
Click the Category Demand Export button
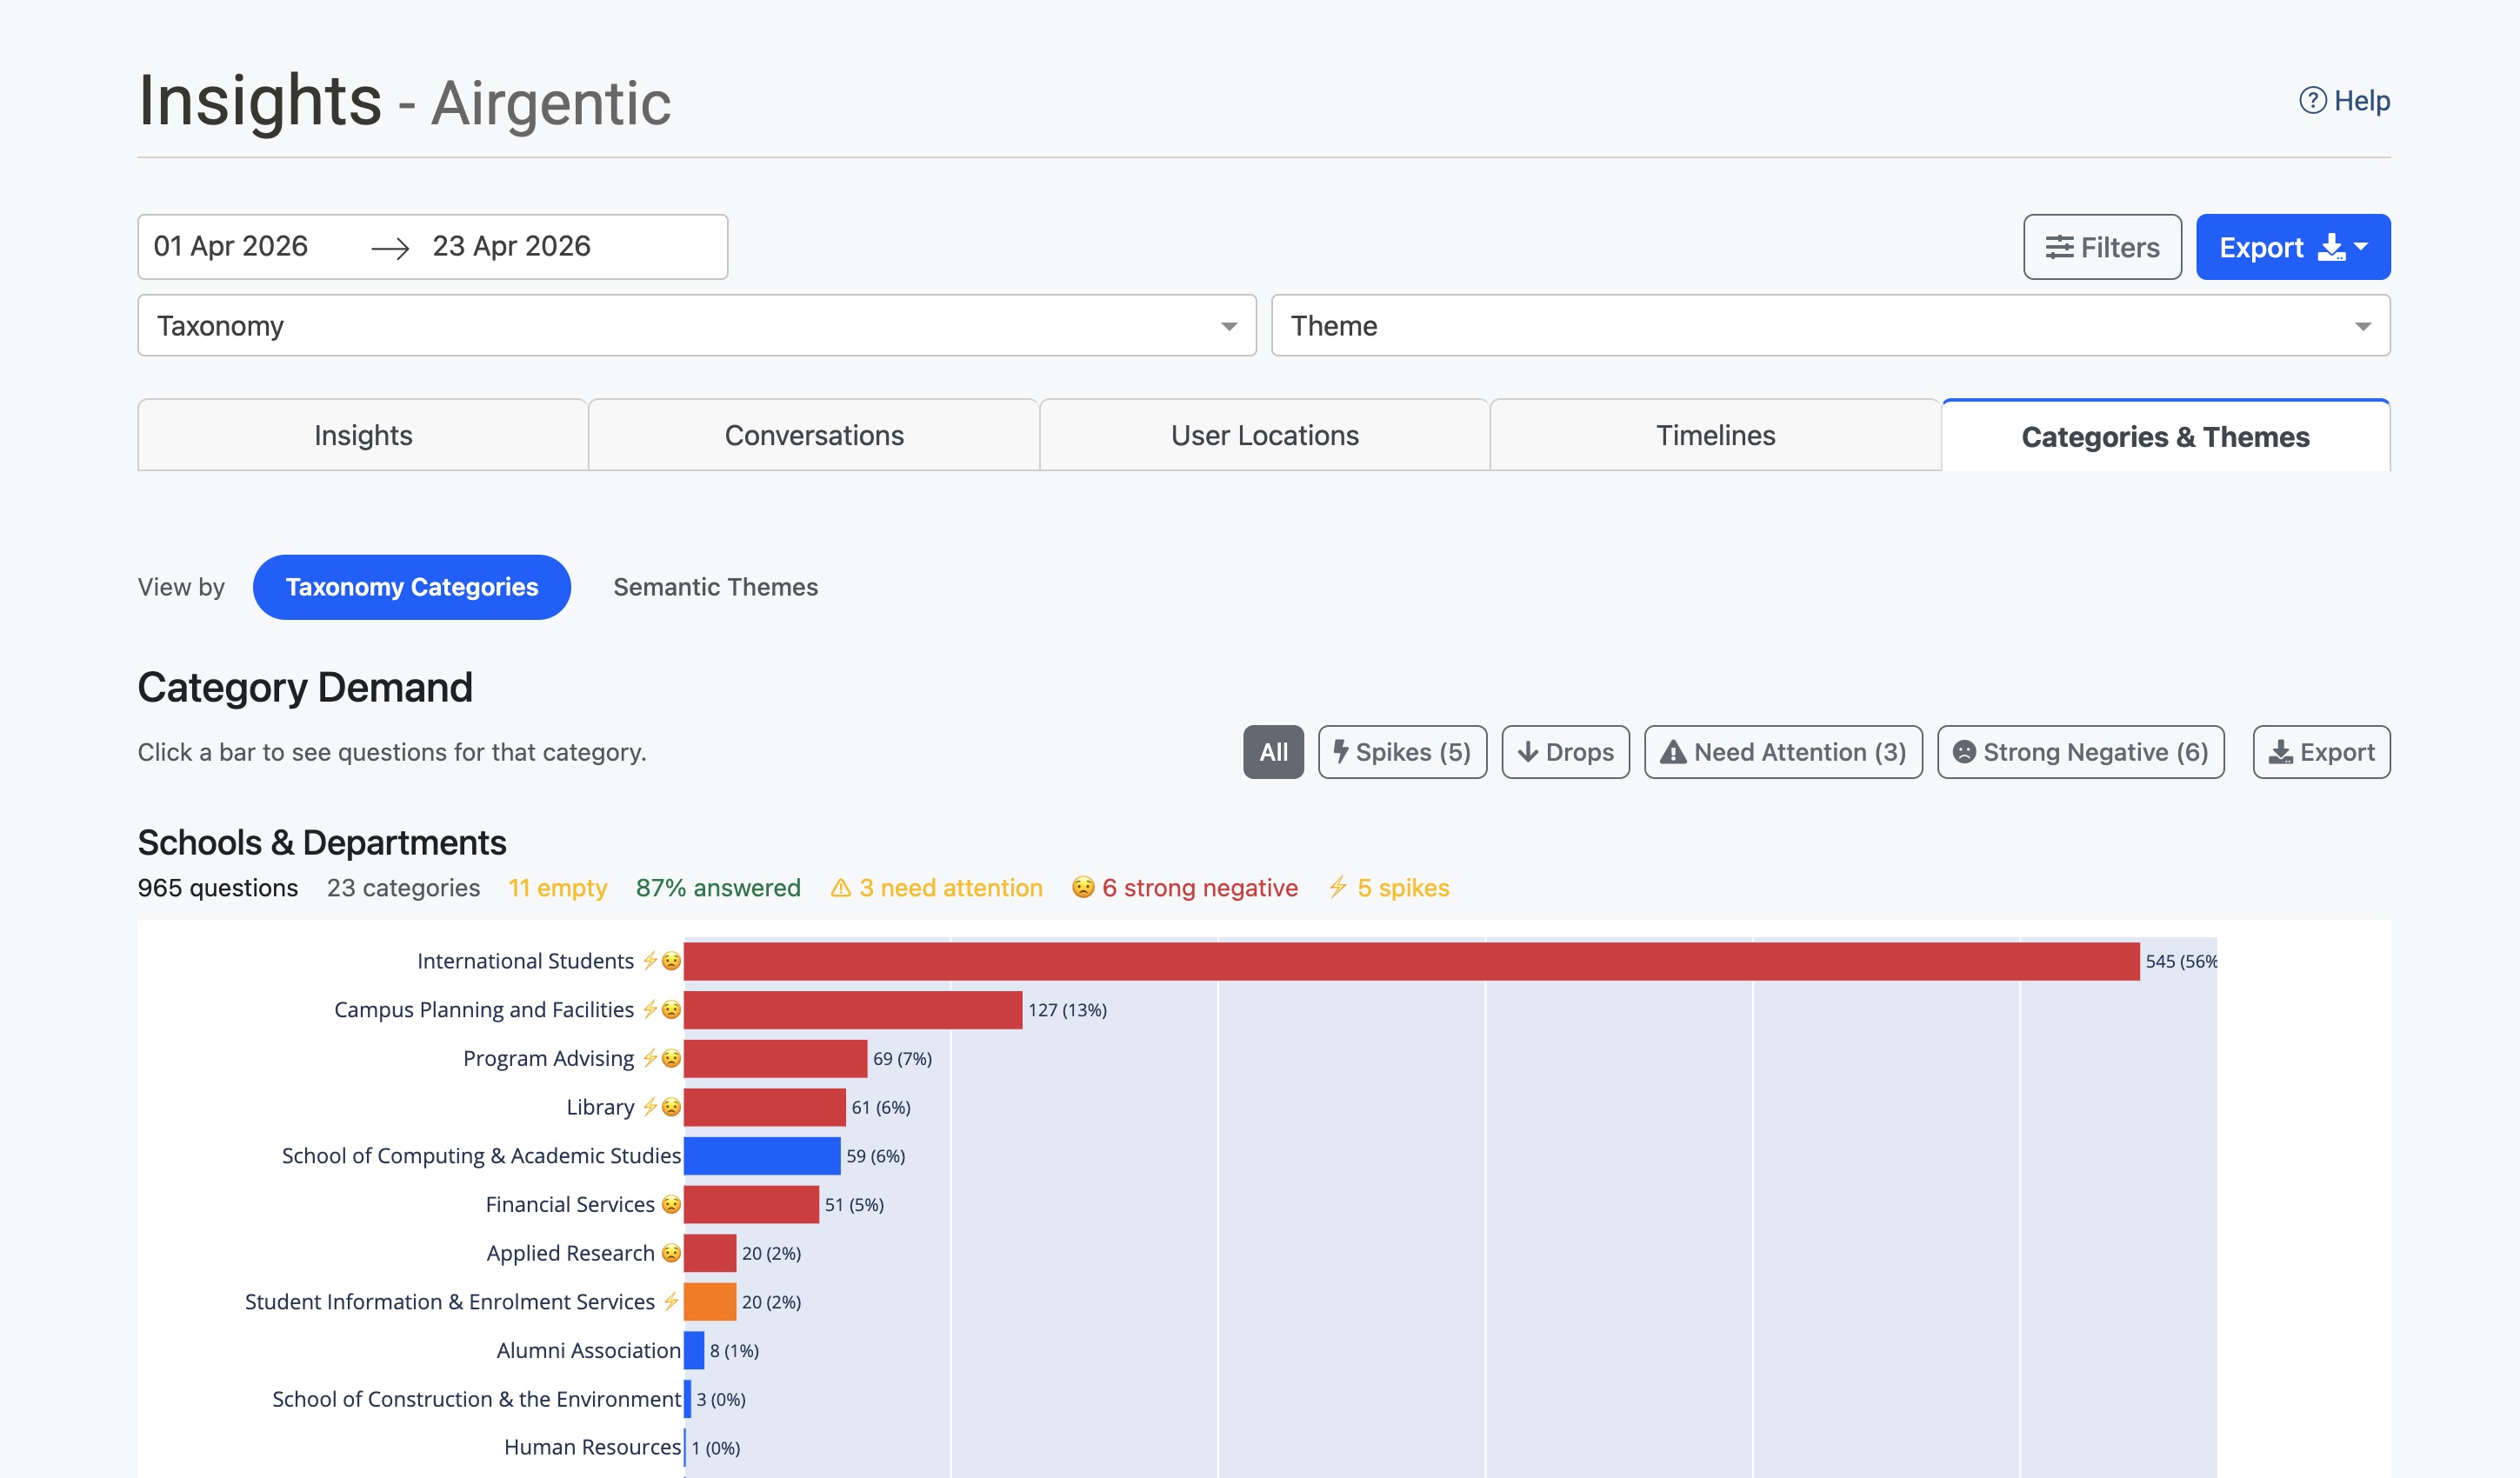[2320, 752]
